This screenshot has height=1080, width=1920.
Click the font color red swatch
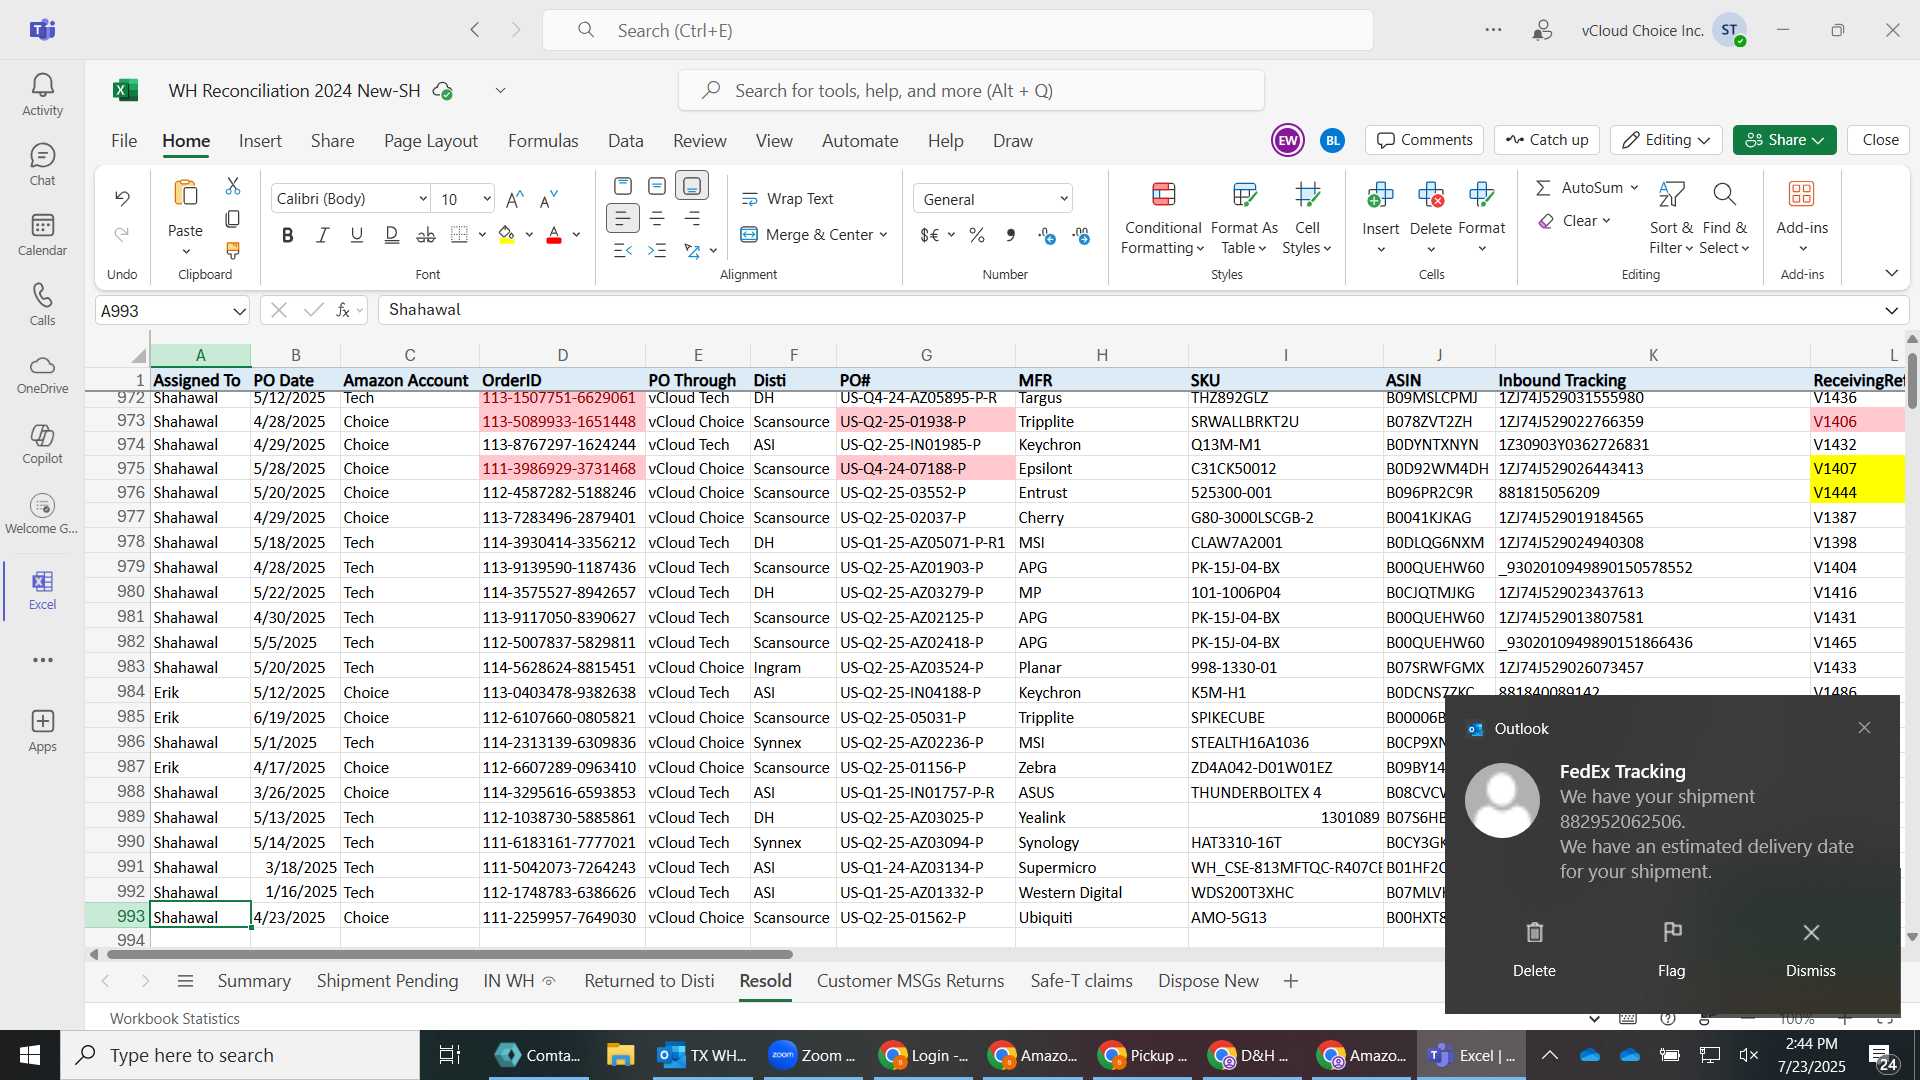554,235
